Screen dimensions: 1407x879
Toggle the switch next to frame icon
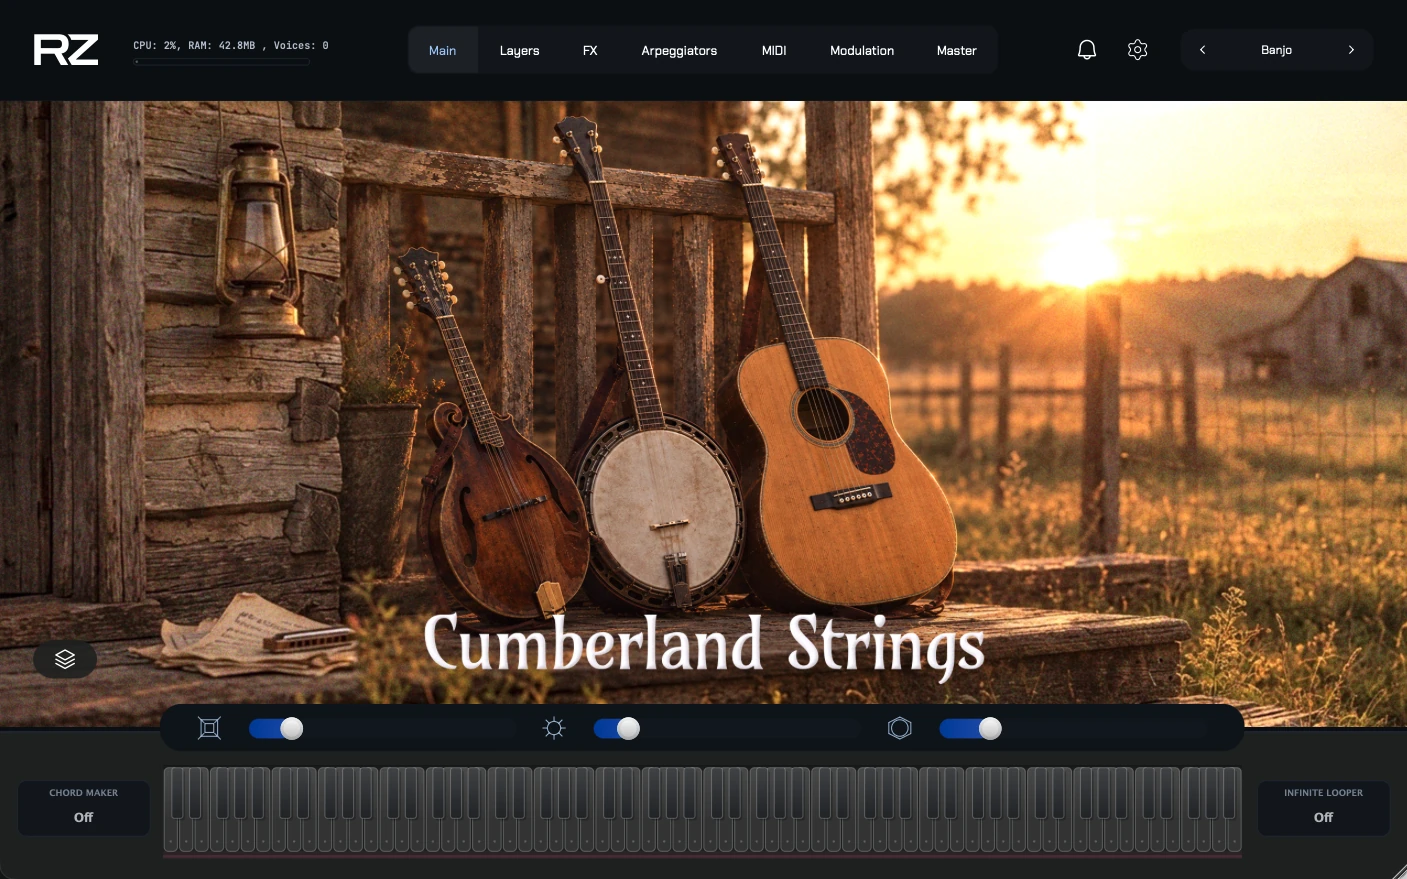[x=276, y=728]
